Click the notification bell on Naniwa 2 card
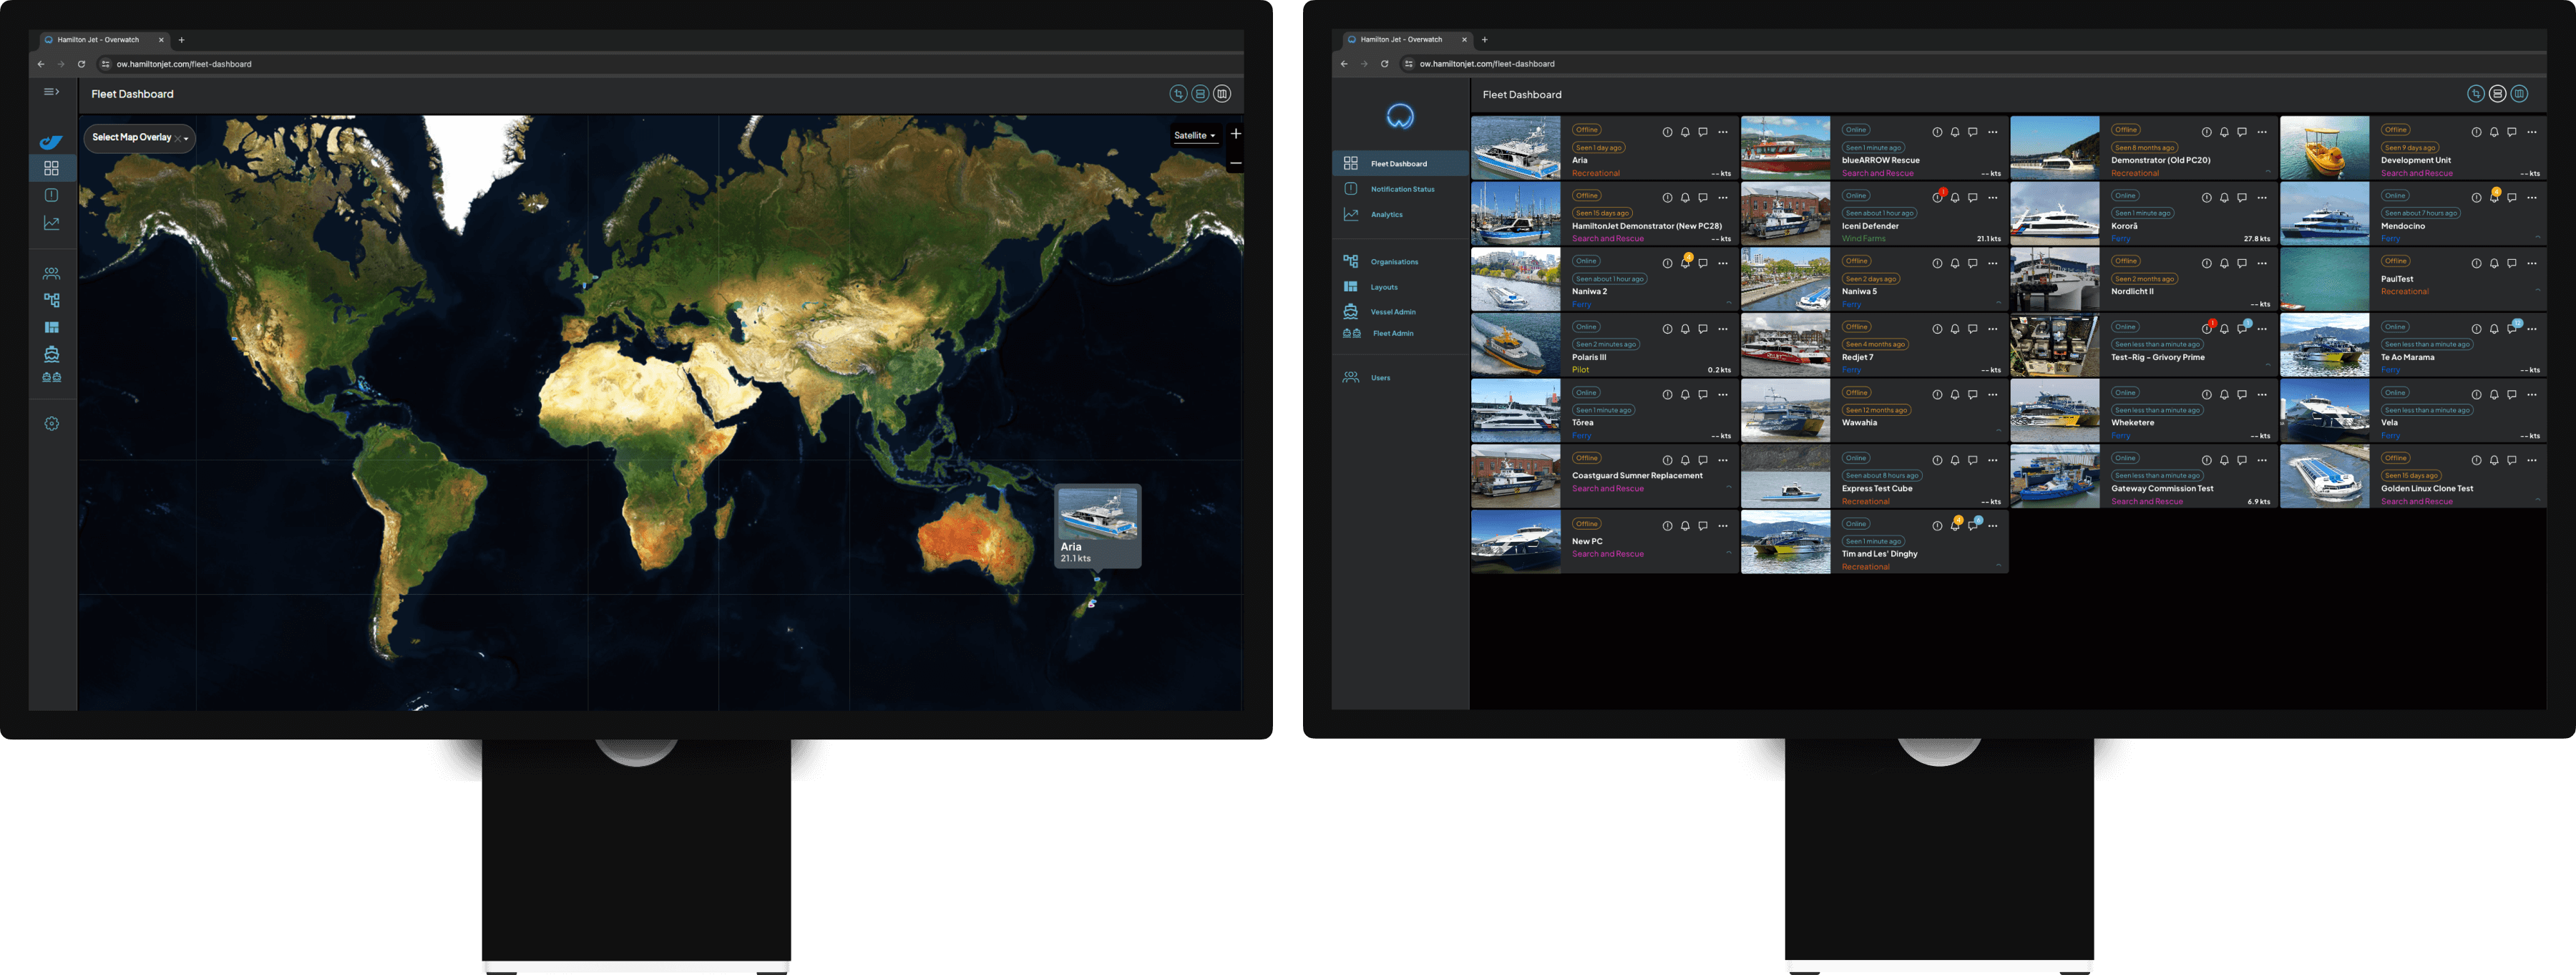This screenshot has width=2576, height=975. point(1685,263)
